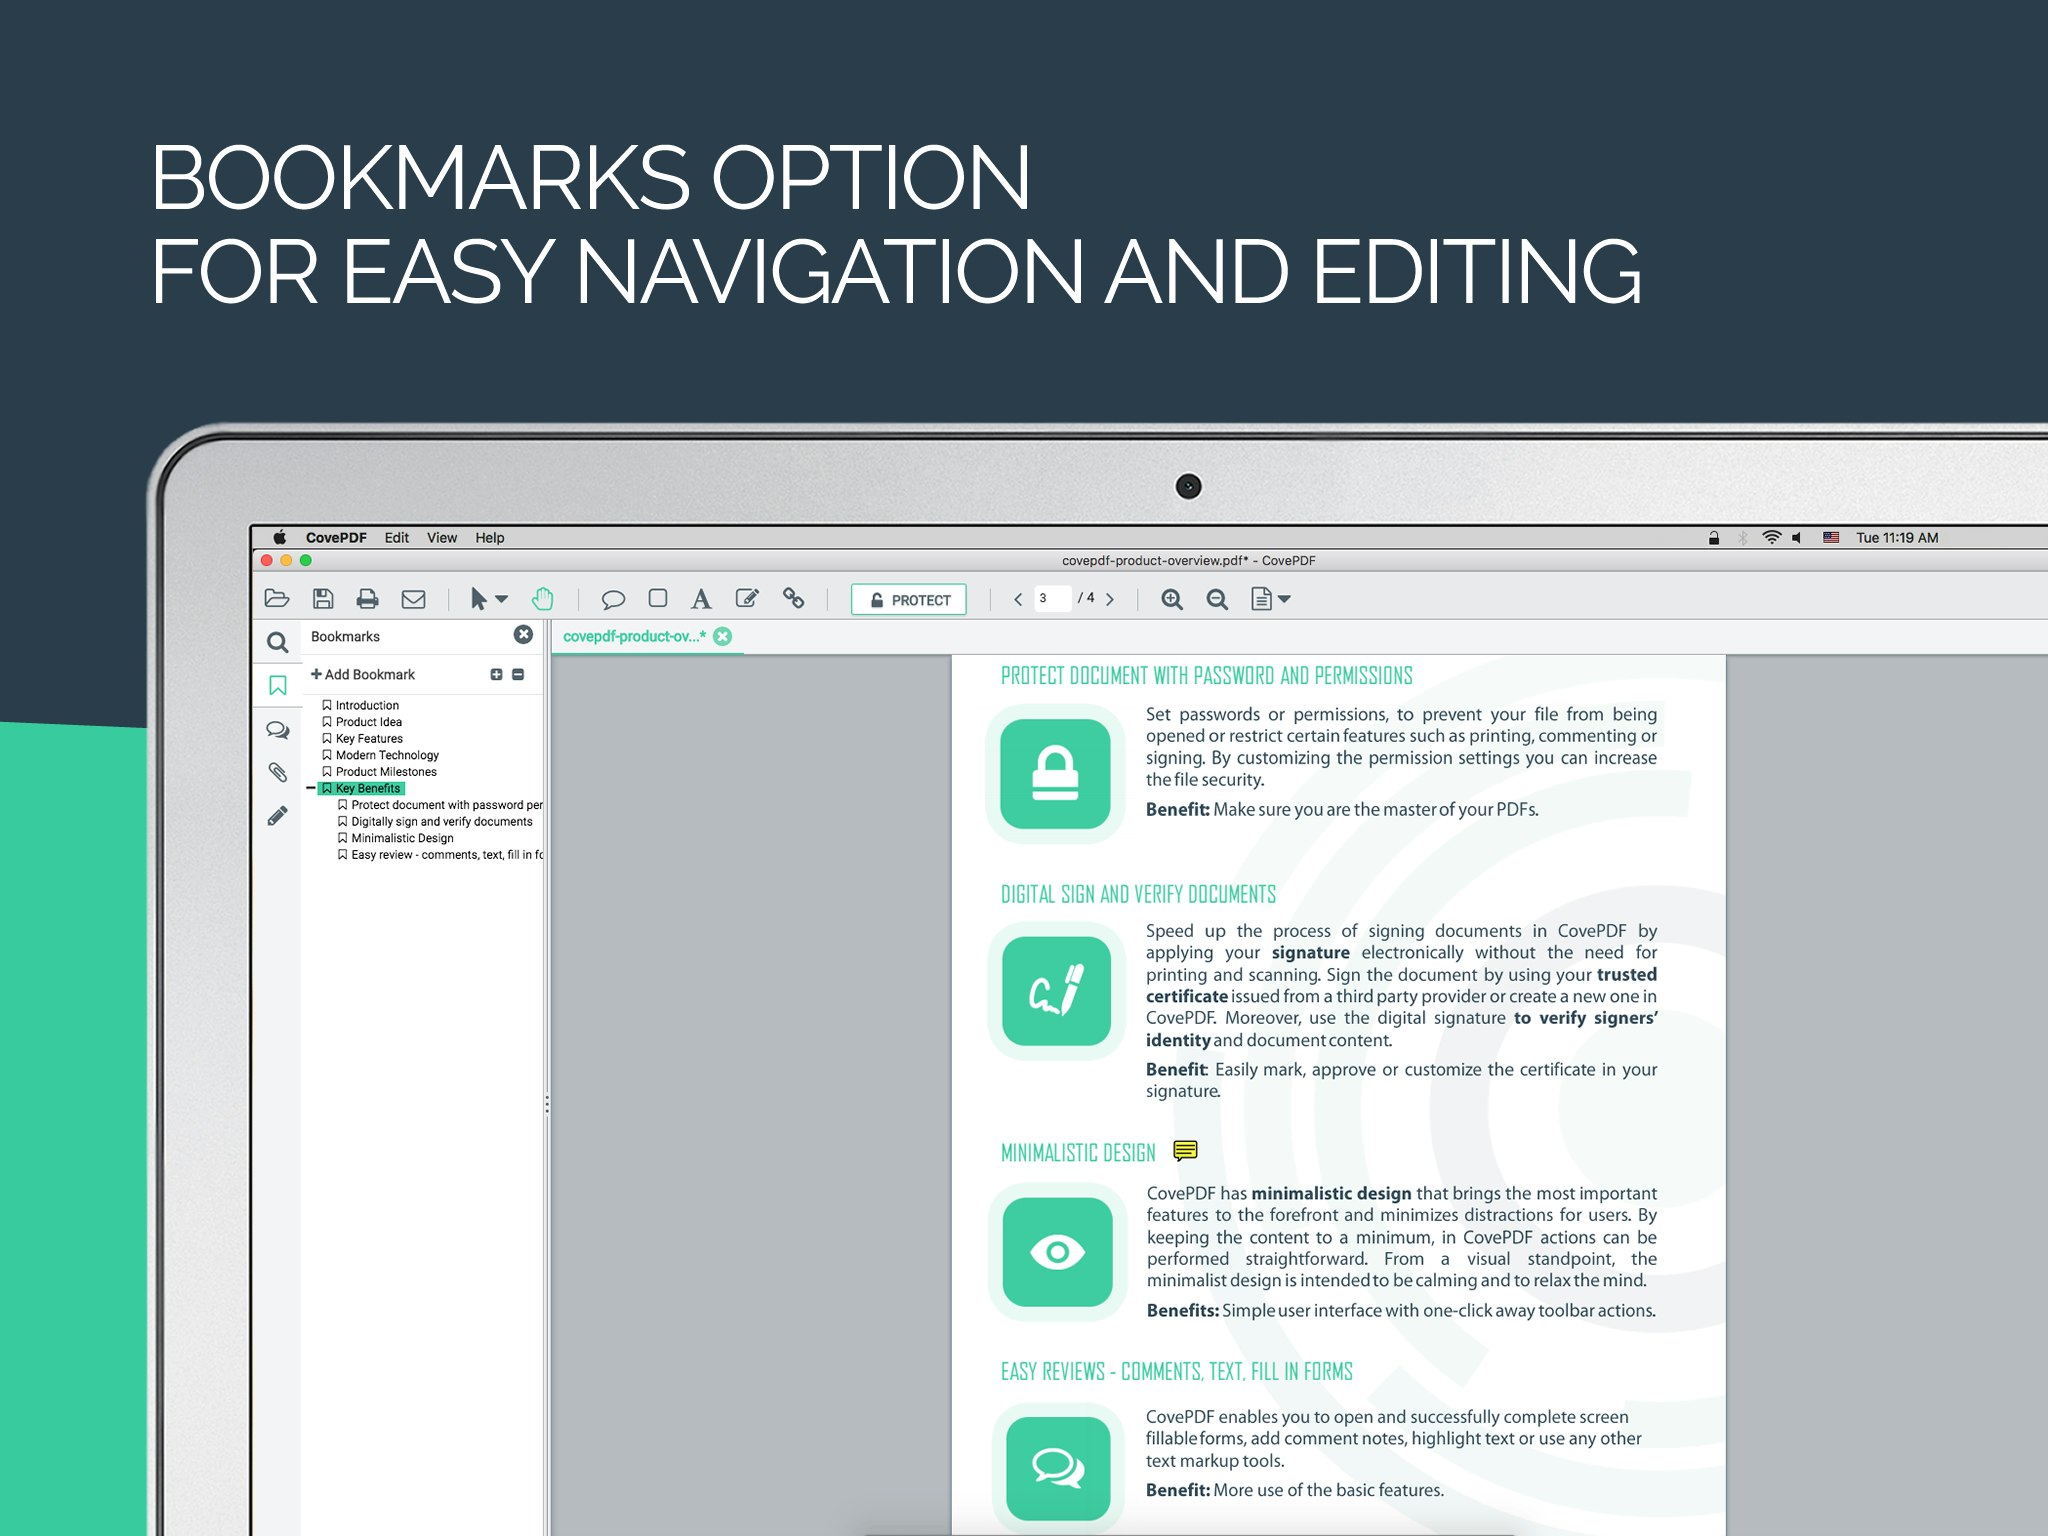Open the page layout view dropdown
Viewport: 2048px width, 1536px height.
(x=1284, y=599)
